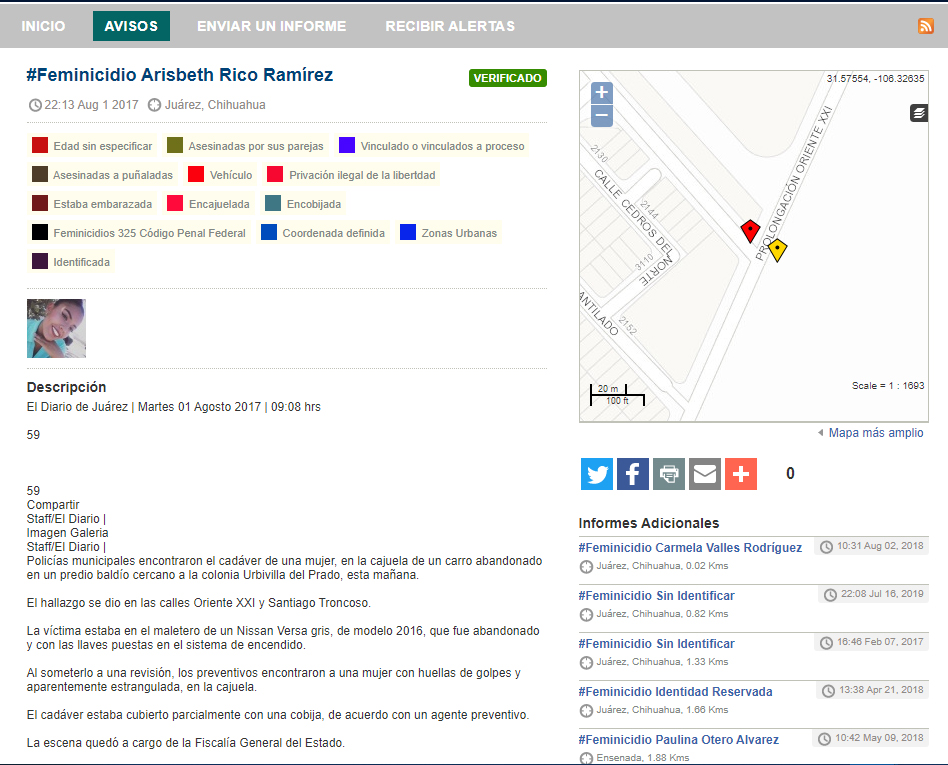The width and height of the screenshot is (948, 765).
Task: Share report on Twitter
Action: pos(597,474)
